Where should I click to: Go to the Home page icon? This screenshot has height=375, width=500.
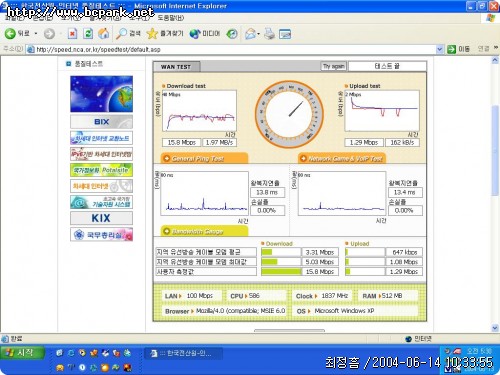[104, 33]
